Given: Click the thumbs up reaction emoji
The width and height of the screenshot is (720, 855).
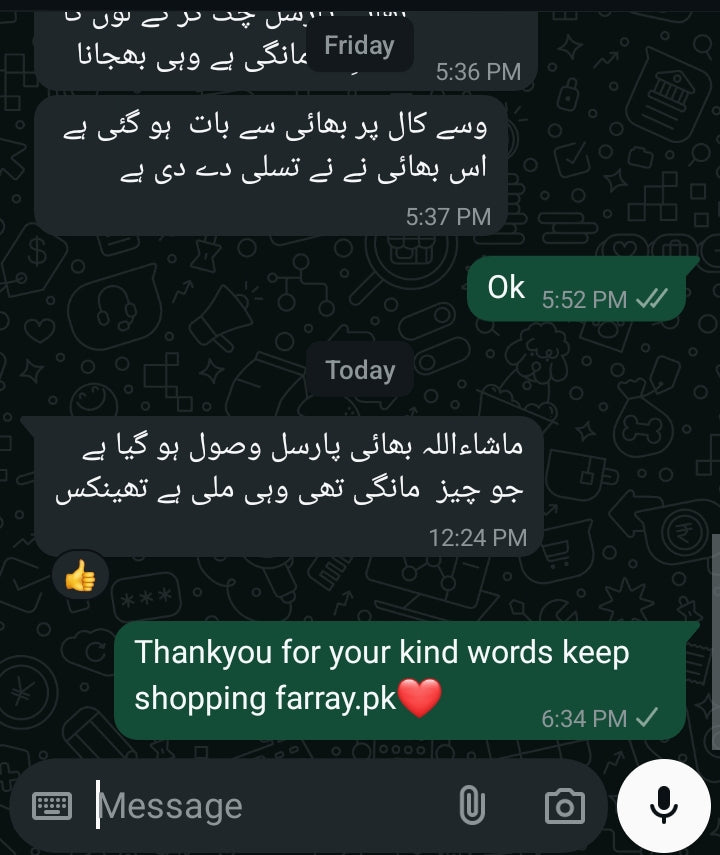Looking at the screenshot, I should pyautogui.click(x=81, y=575).
